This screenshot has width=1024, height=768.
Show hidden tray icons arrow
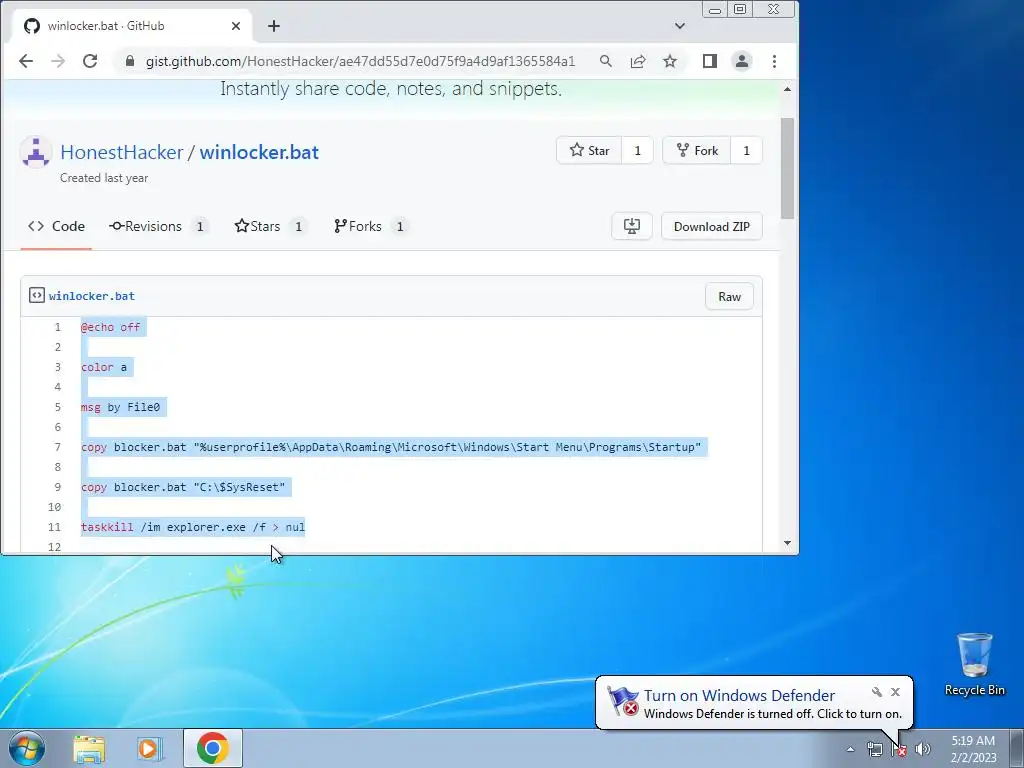pyautogui.click(x=850, y=749)
